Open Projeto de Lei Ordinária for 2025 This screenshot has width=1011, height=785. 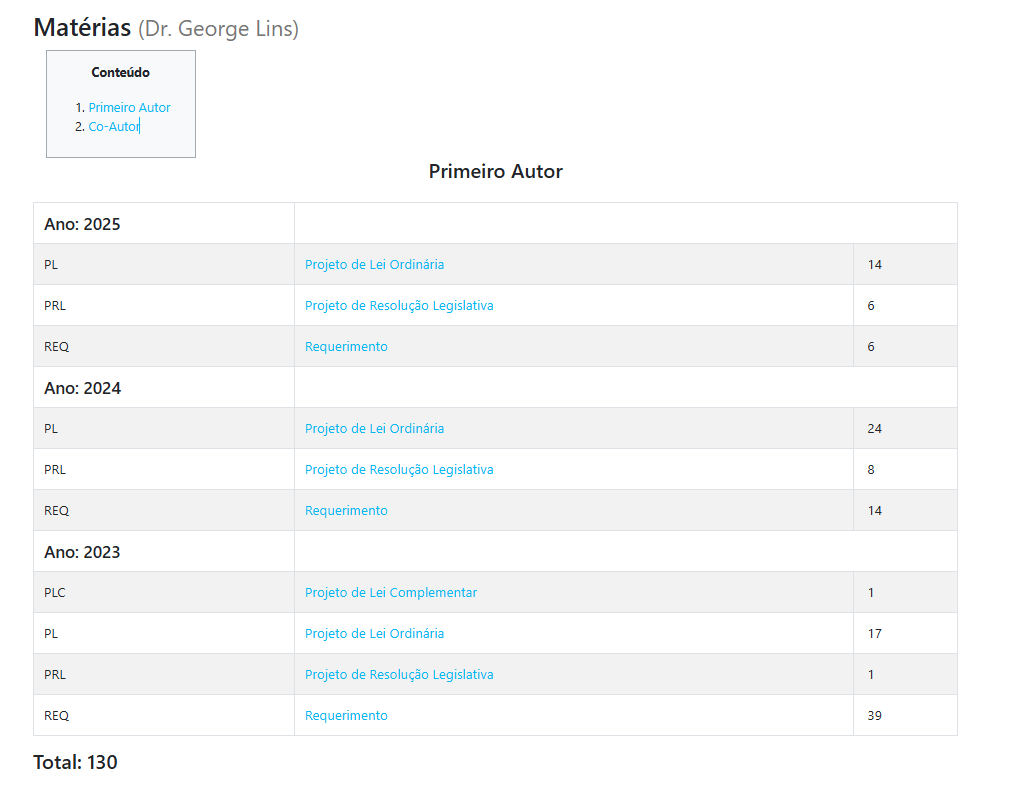pos(374,265)
